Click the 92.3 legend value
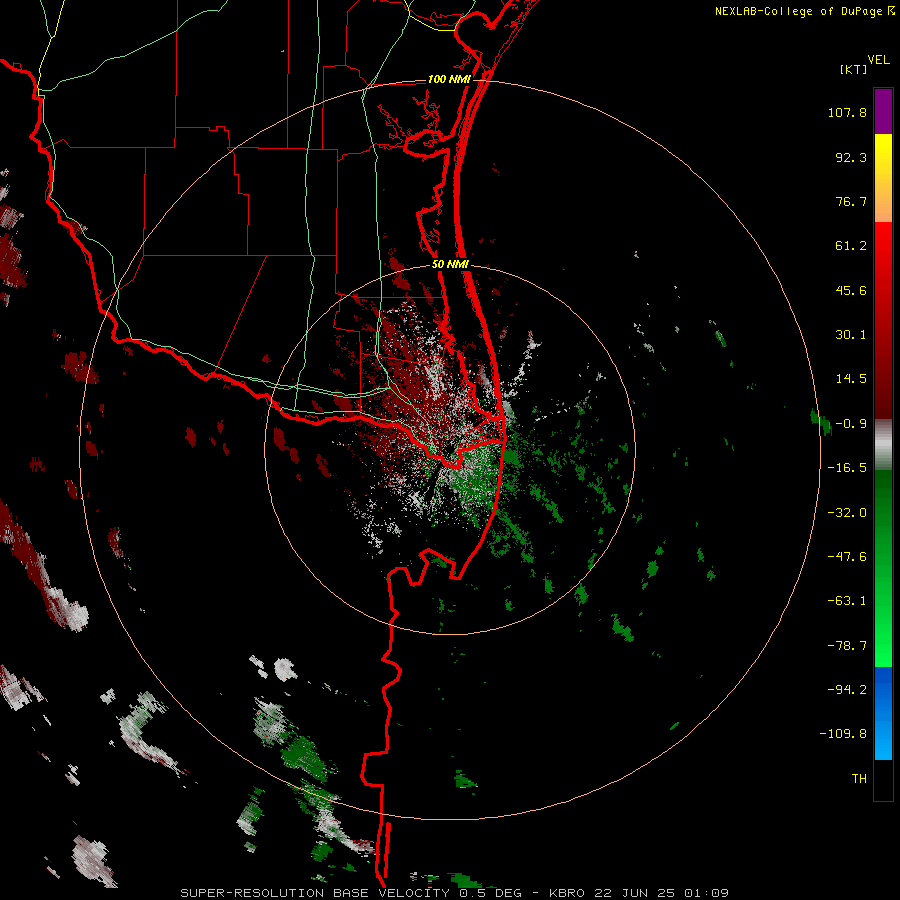The height and width of the screenshot is (900, 900). click(851, 157)
